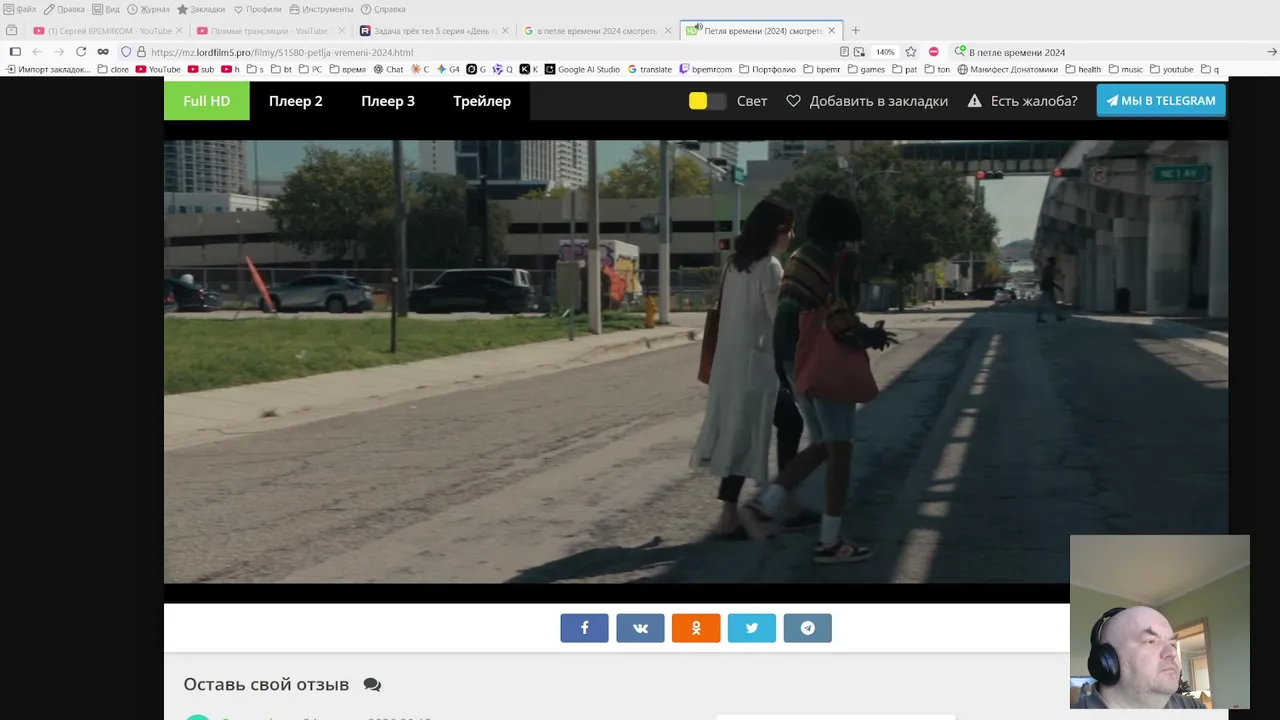Click the movie video frame
Screen dimensions: 1280x720
(x=696, y=362)
